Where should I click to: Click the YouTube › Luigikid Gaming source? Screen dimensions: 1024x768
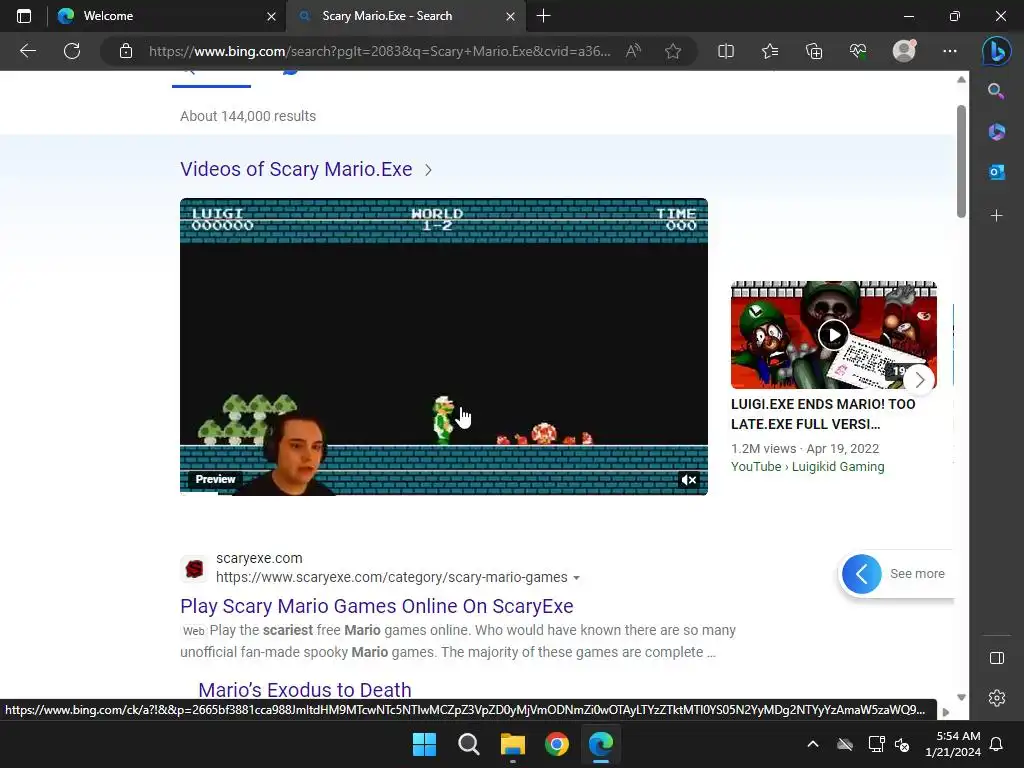[807, 466]
